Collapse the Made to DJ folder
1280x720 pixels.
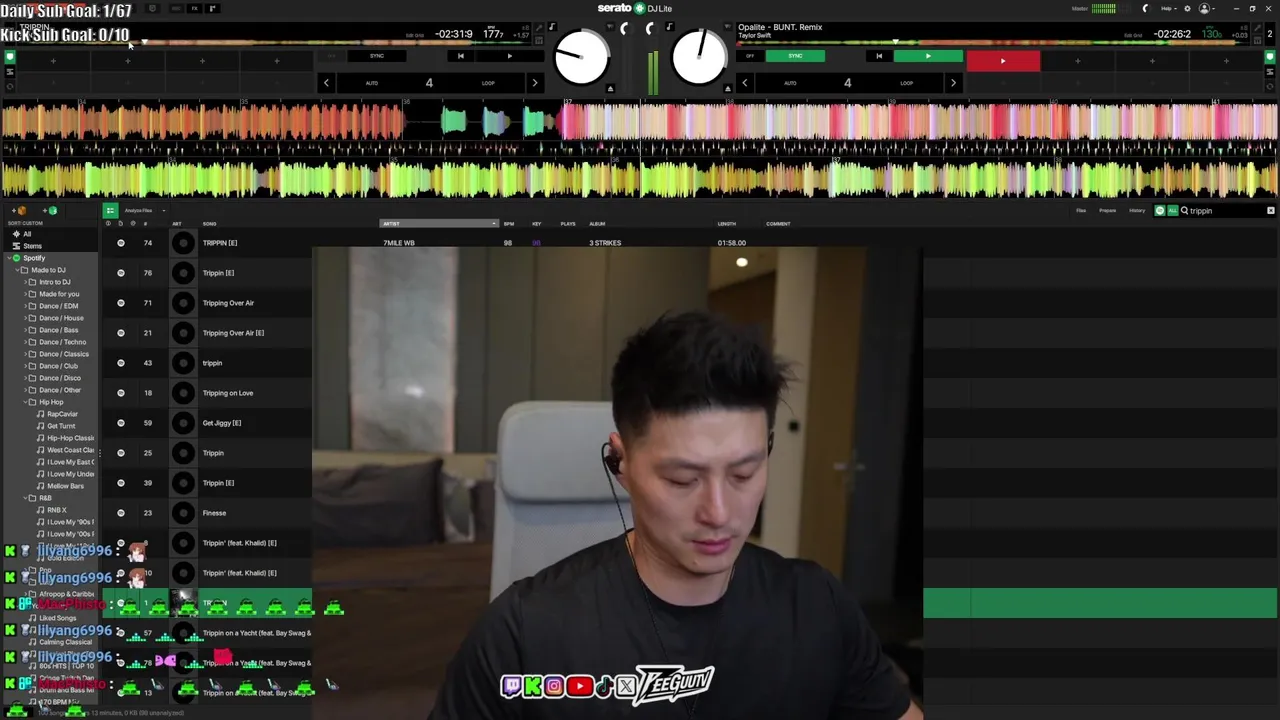point(17,270)
